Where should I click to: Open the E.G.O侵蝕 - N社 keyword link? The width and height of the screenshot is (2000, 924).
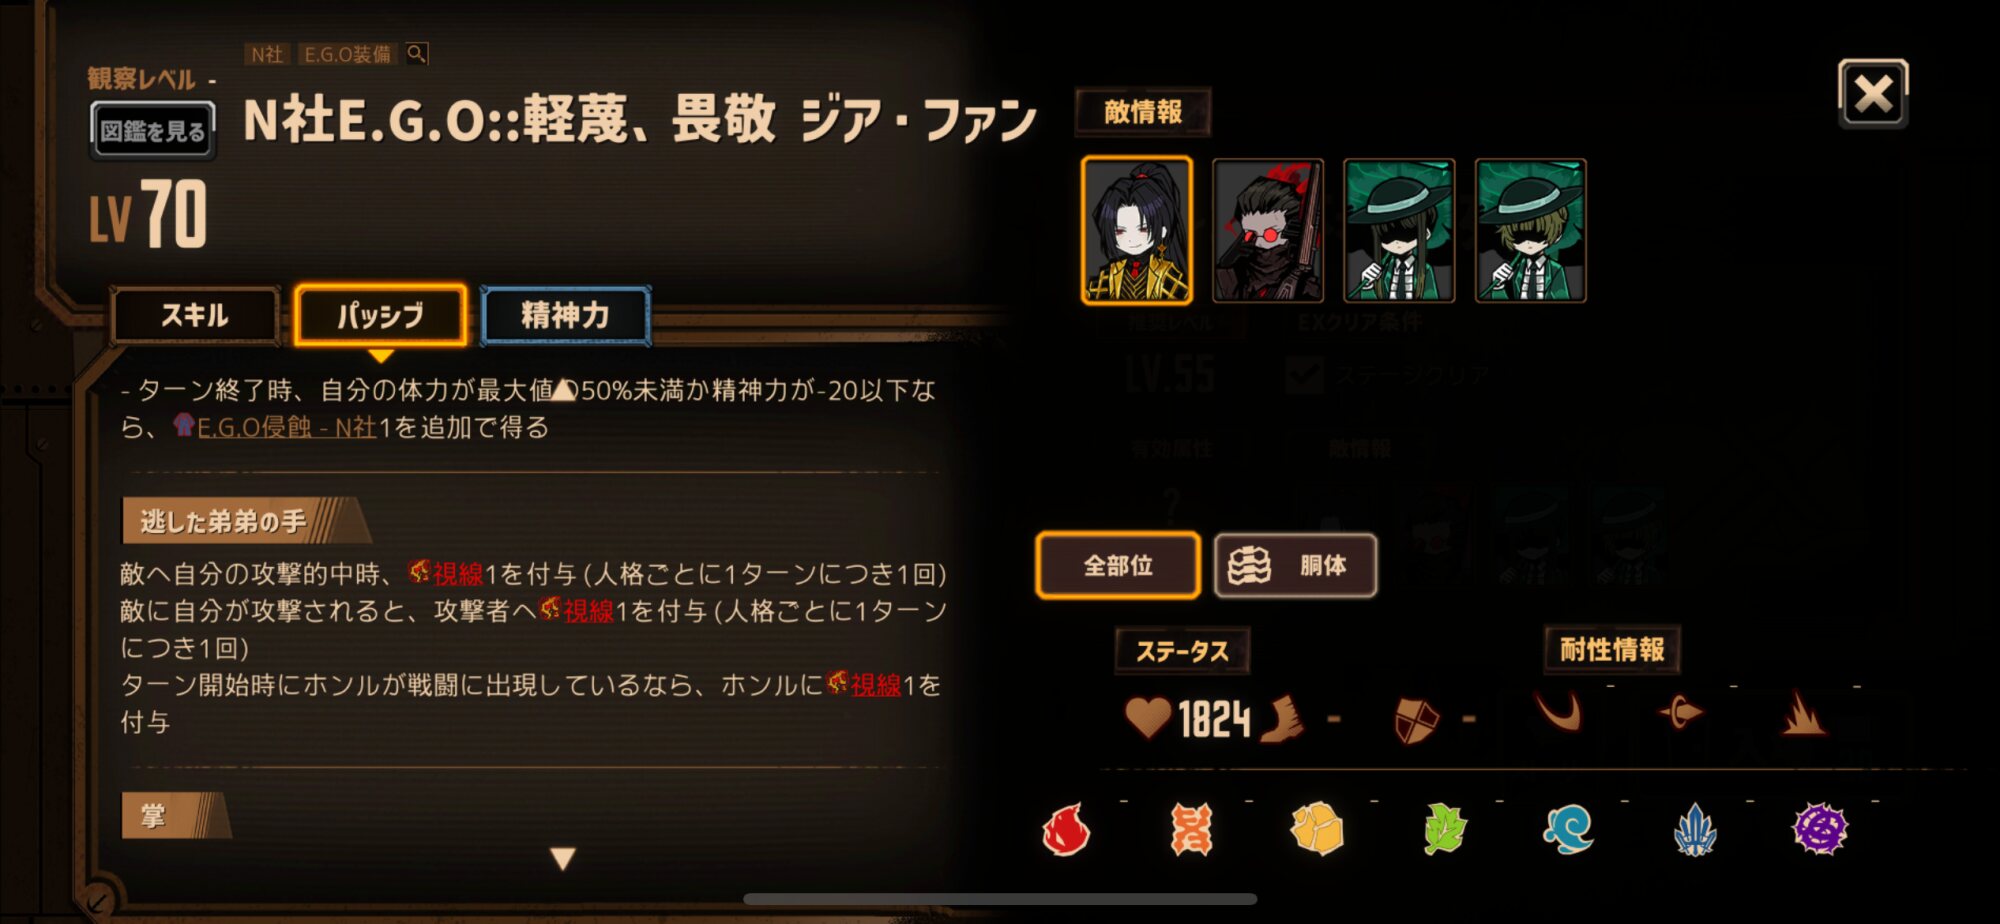pyautogui.click(x=286, y=428)
